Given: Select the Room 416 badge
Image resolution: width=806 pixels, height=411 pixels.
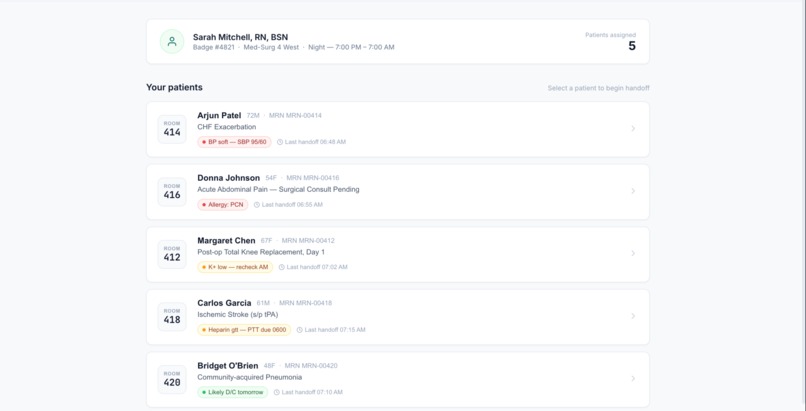Looking at the screenshot, I should [x=172, y=192].
